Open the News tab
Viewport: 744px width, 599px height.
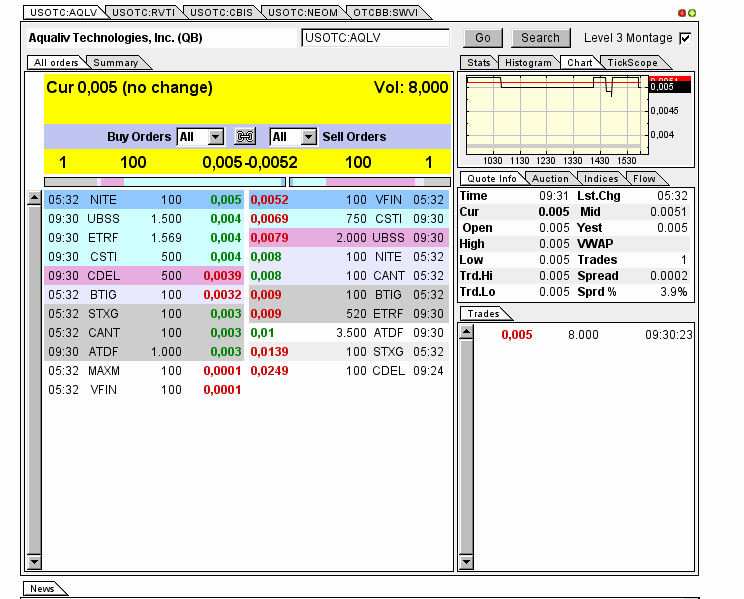click(42, 589)
